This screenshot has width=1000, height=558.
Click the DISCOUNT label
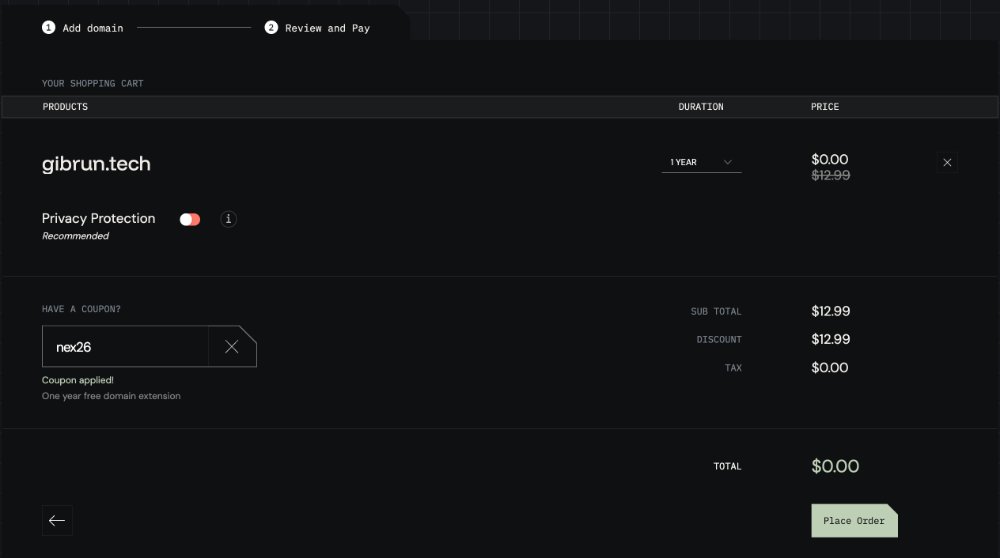click(719, 339)
